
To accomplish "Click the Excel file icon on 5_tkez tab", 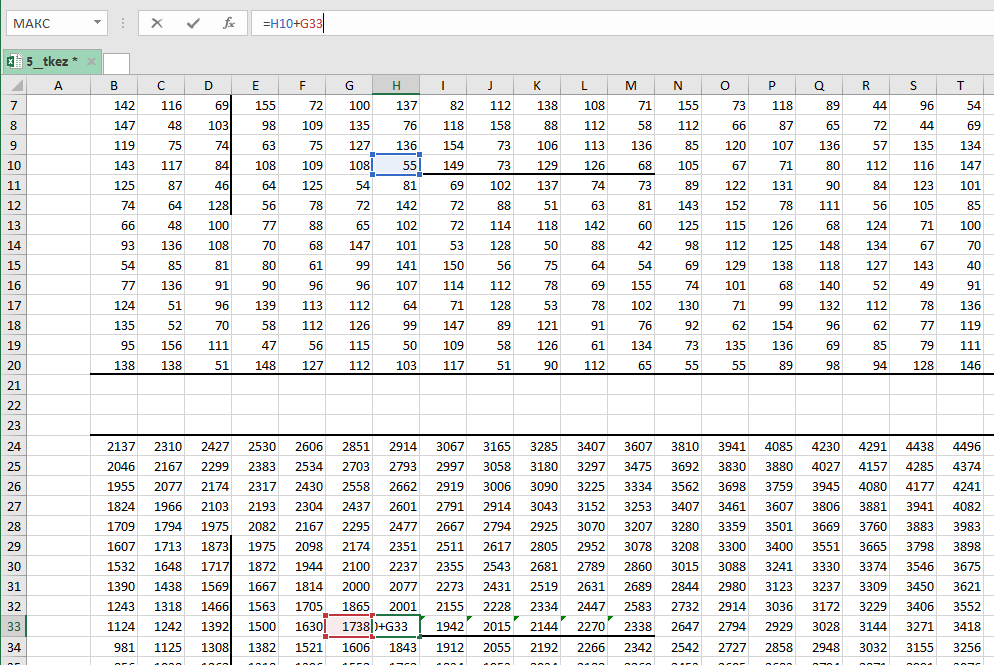I will point(14,62).
